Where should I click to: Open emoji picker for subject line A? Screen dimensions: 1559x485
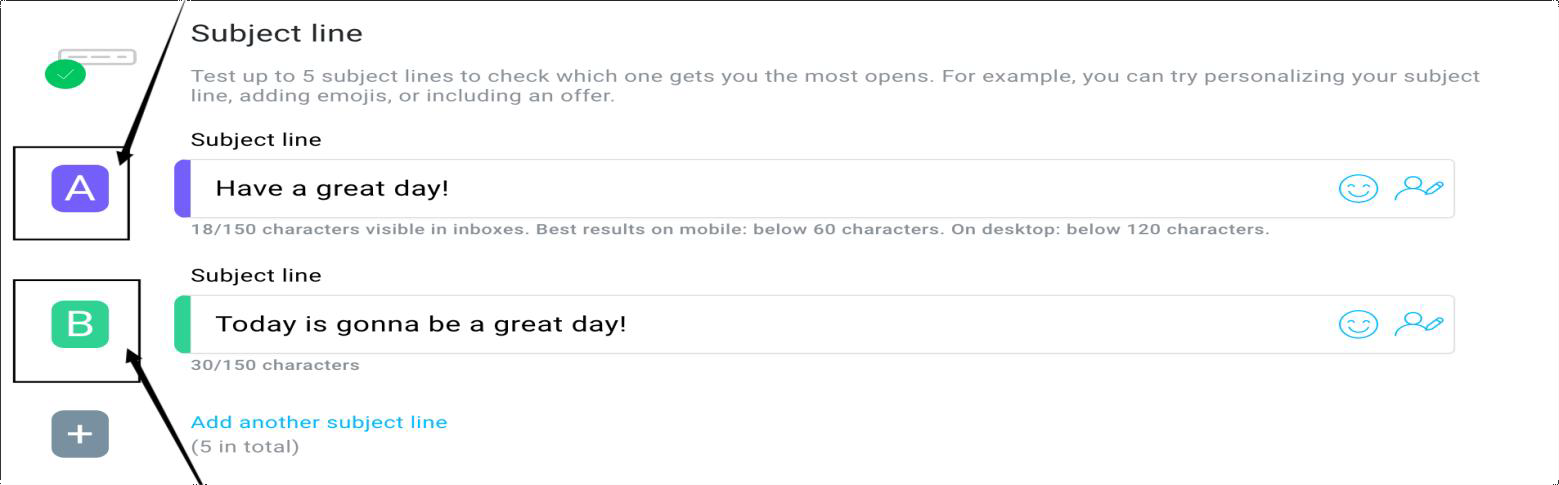point(1358,189)
